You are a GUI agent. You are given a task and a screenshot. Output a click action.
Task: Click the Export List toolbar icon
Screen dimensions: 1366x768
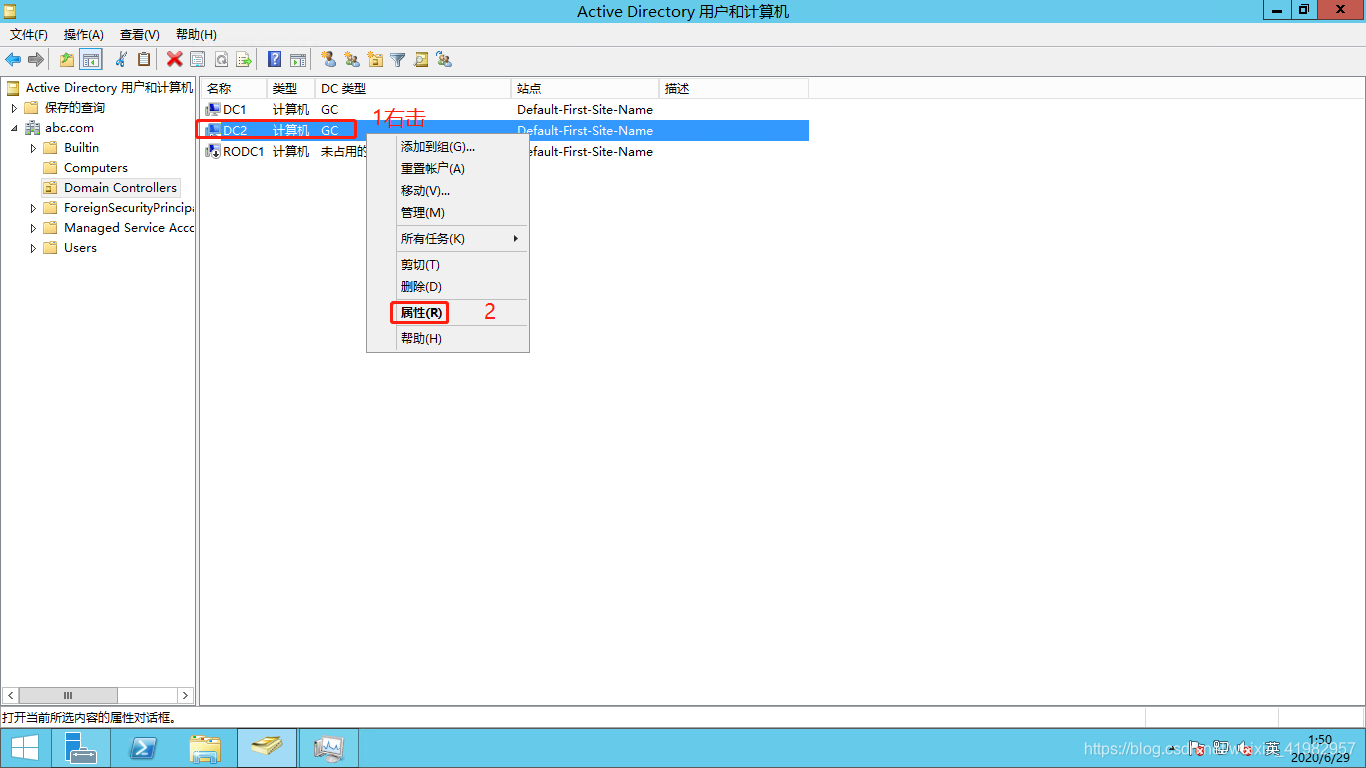243,60
